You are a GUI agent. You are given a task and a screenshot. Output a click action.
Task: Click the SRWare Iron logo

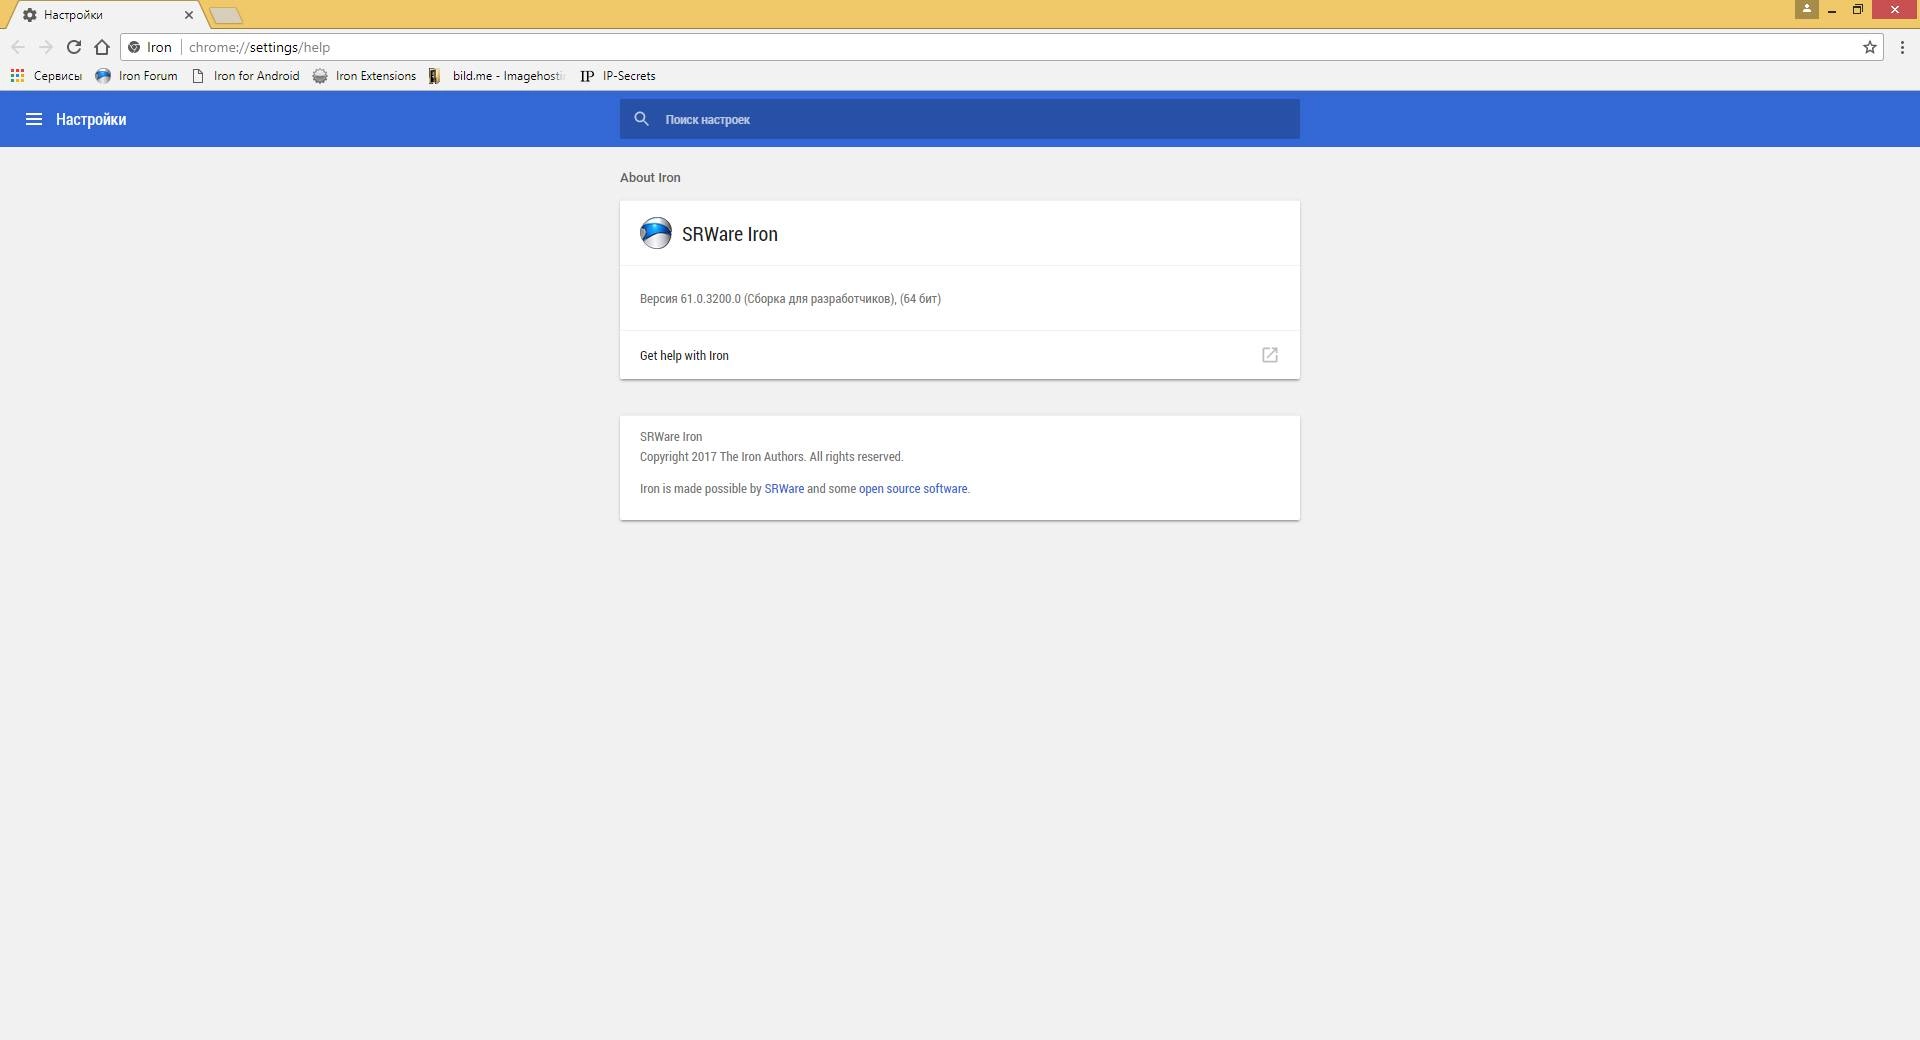[x=656, y=233]
